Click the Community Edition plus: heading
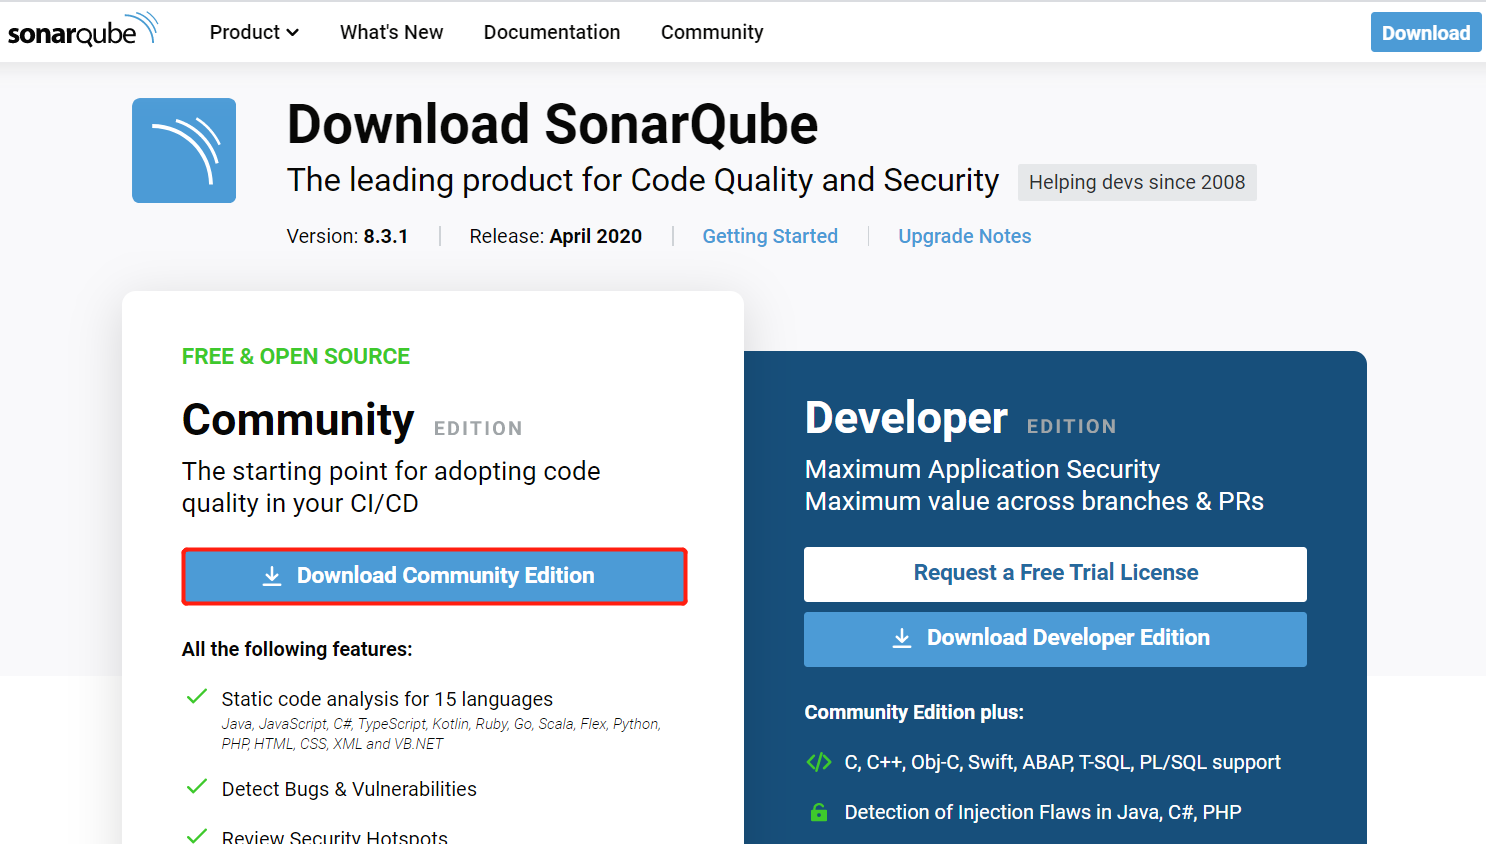 914,712
